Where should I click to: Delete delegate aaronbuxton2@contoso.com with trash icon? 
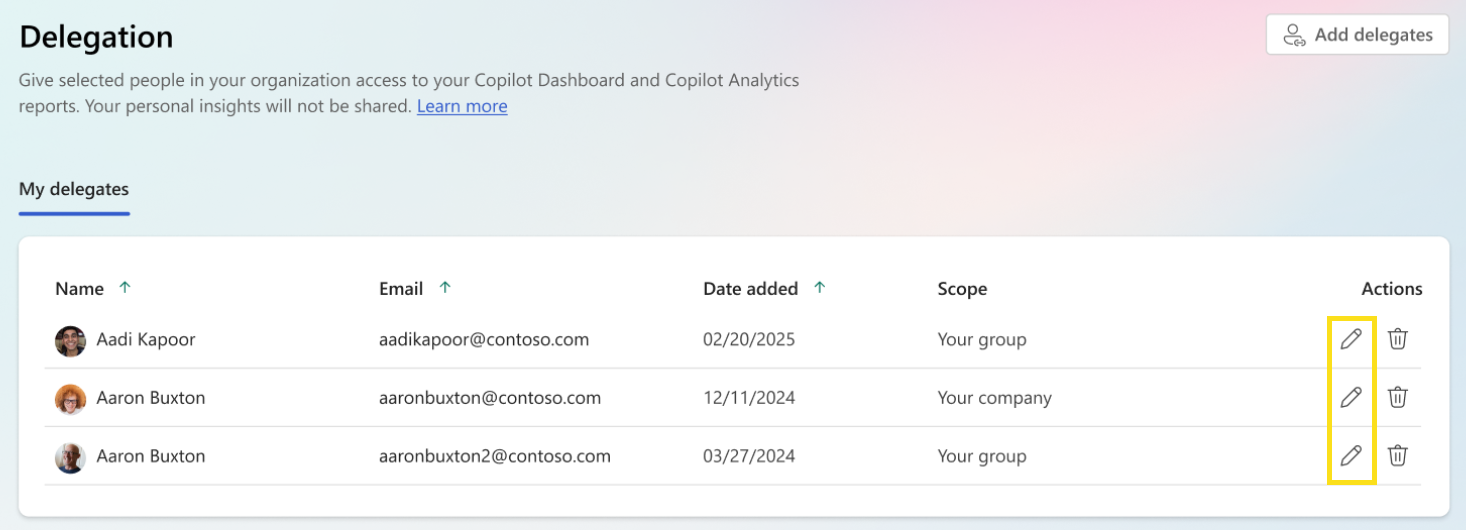click(1398, 456)
